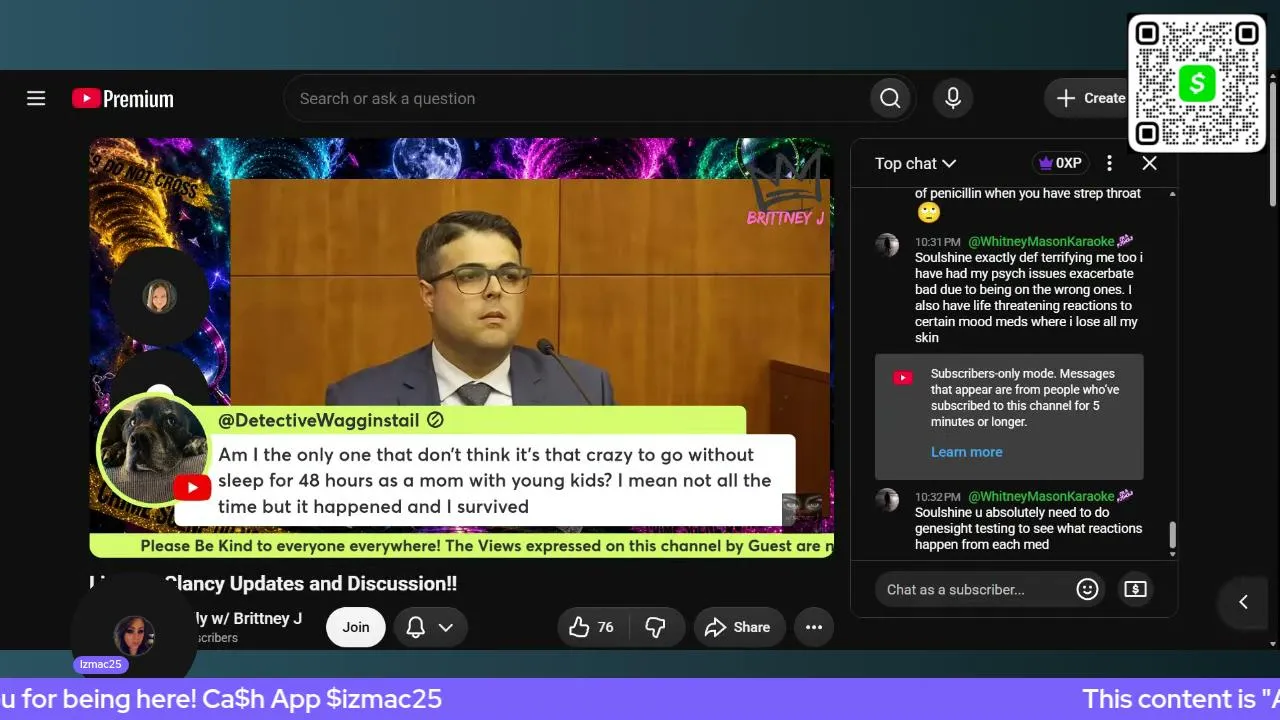Like the video with 76 likes
The height and width of the screenshot is (720, 1280).
click(x=591, y=627)
